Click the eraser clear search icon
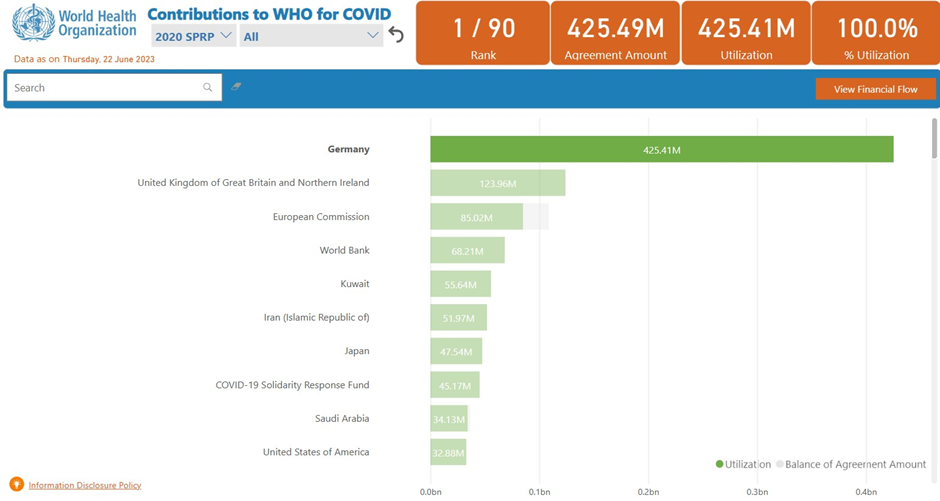The height and width of the screenshot is (501, 940). [x=236, y=87]
